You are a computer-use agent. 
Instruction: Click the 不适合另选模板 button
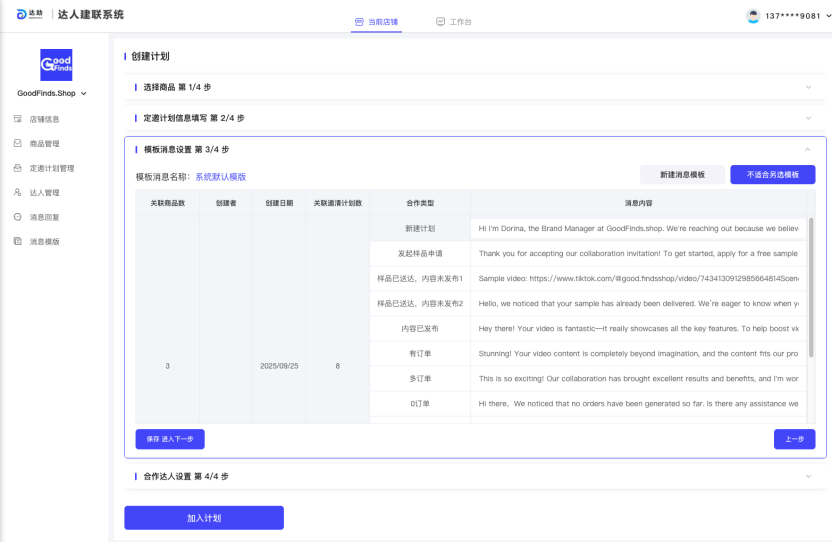772,174
